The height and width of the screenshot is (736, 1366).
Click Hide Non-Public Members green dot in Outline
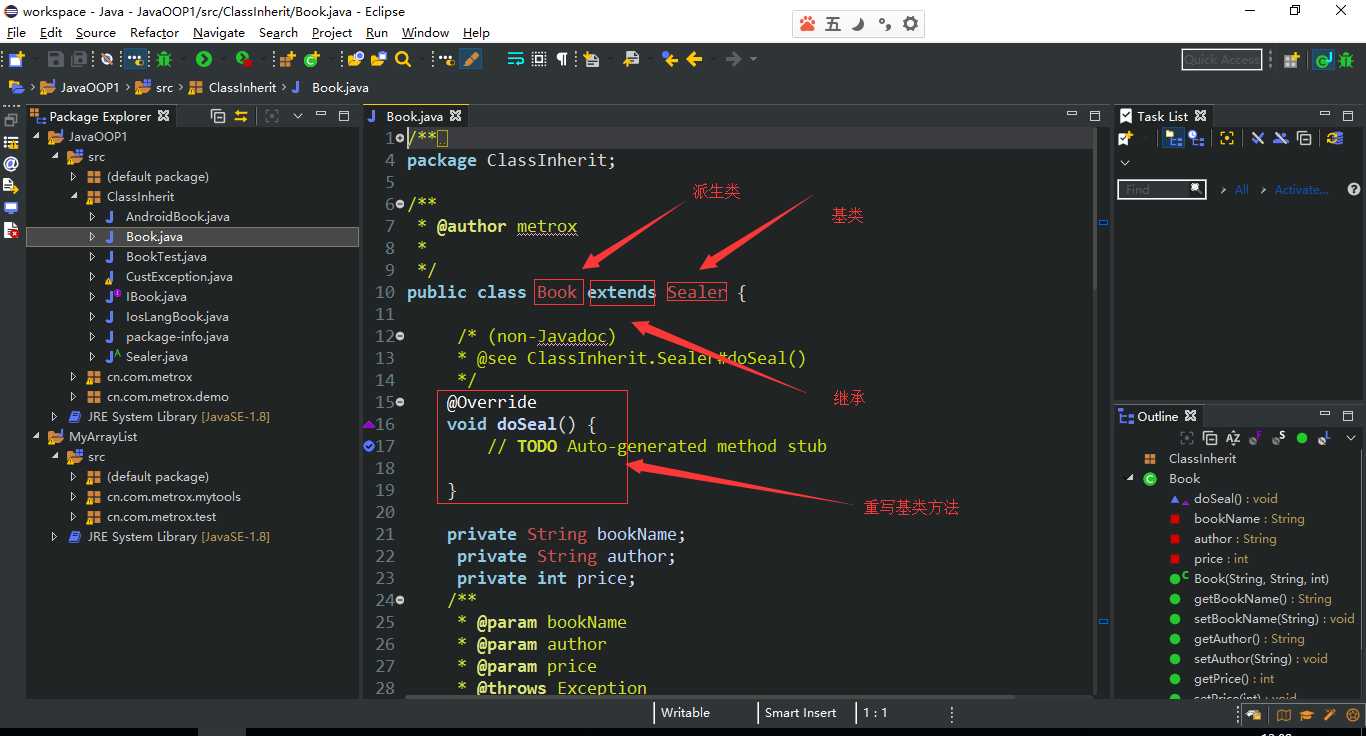click(x=1302, y=438)
